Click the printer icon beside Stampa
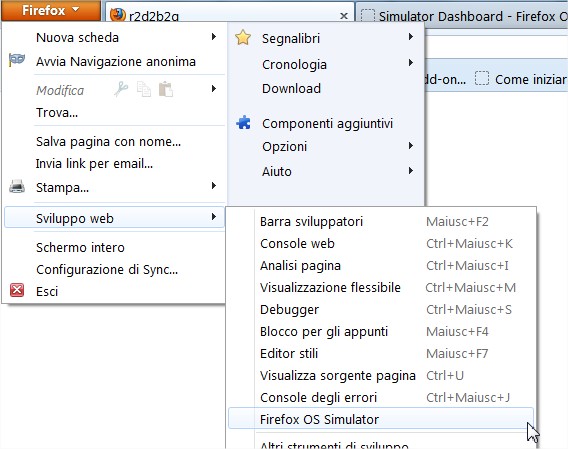568x449 pixels. pos(17,186)
